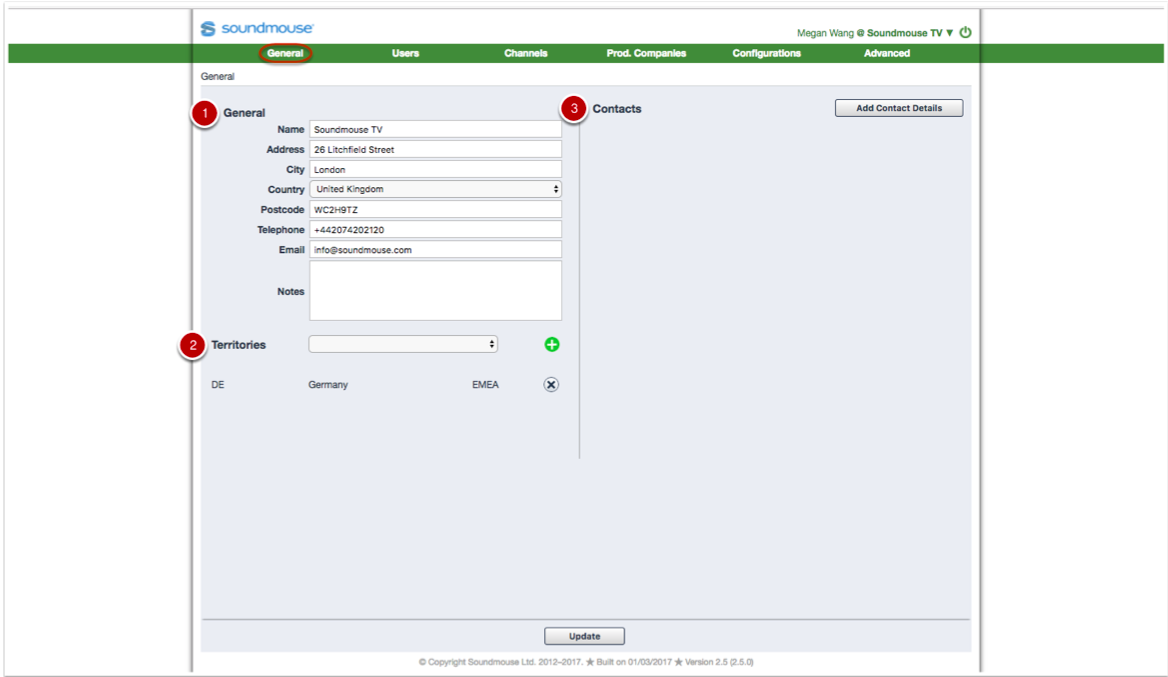Open the Channels tab
Screen dimensions: 1168x677
[x=526, y=53]
